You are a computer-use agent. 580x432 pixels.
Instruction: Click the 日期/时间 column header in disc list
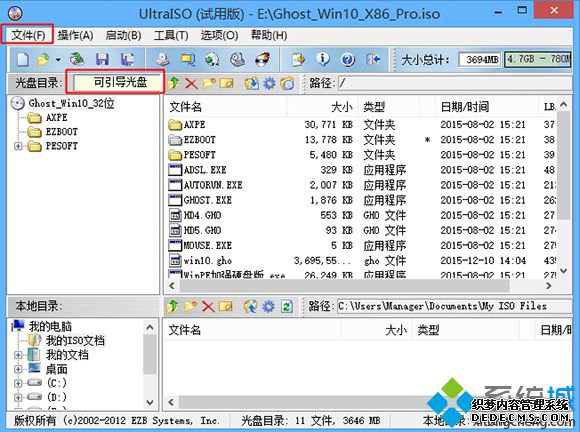[486, 107]
